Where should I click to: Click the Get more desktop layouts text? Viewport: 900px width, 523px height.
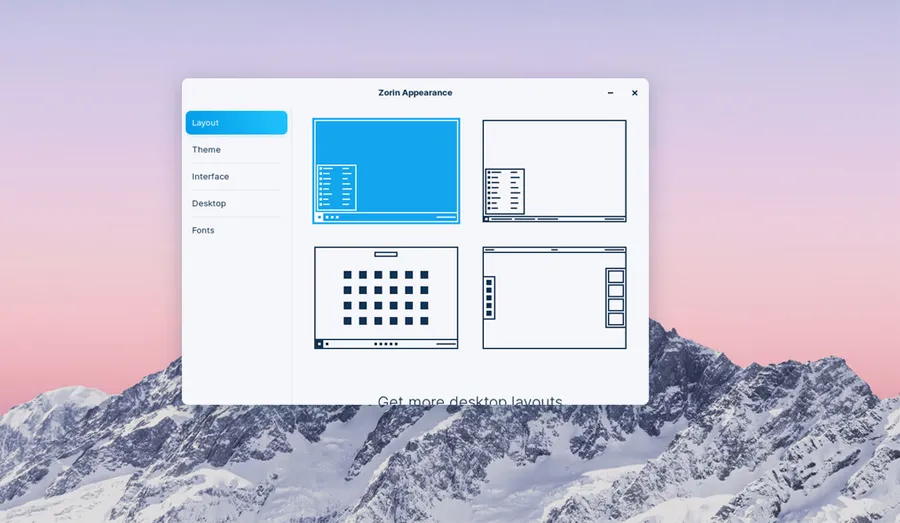(x=470, y=400)
